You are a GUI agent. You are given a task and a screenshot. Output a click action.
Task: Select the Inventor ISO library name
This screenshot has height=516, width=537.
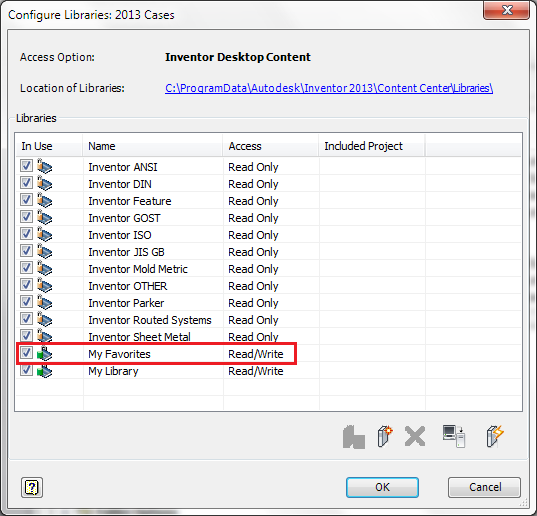(120, 235)
